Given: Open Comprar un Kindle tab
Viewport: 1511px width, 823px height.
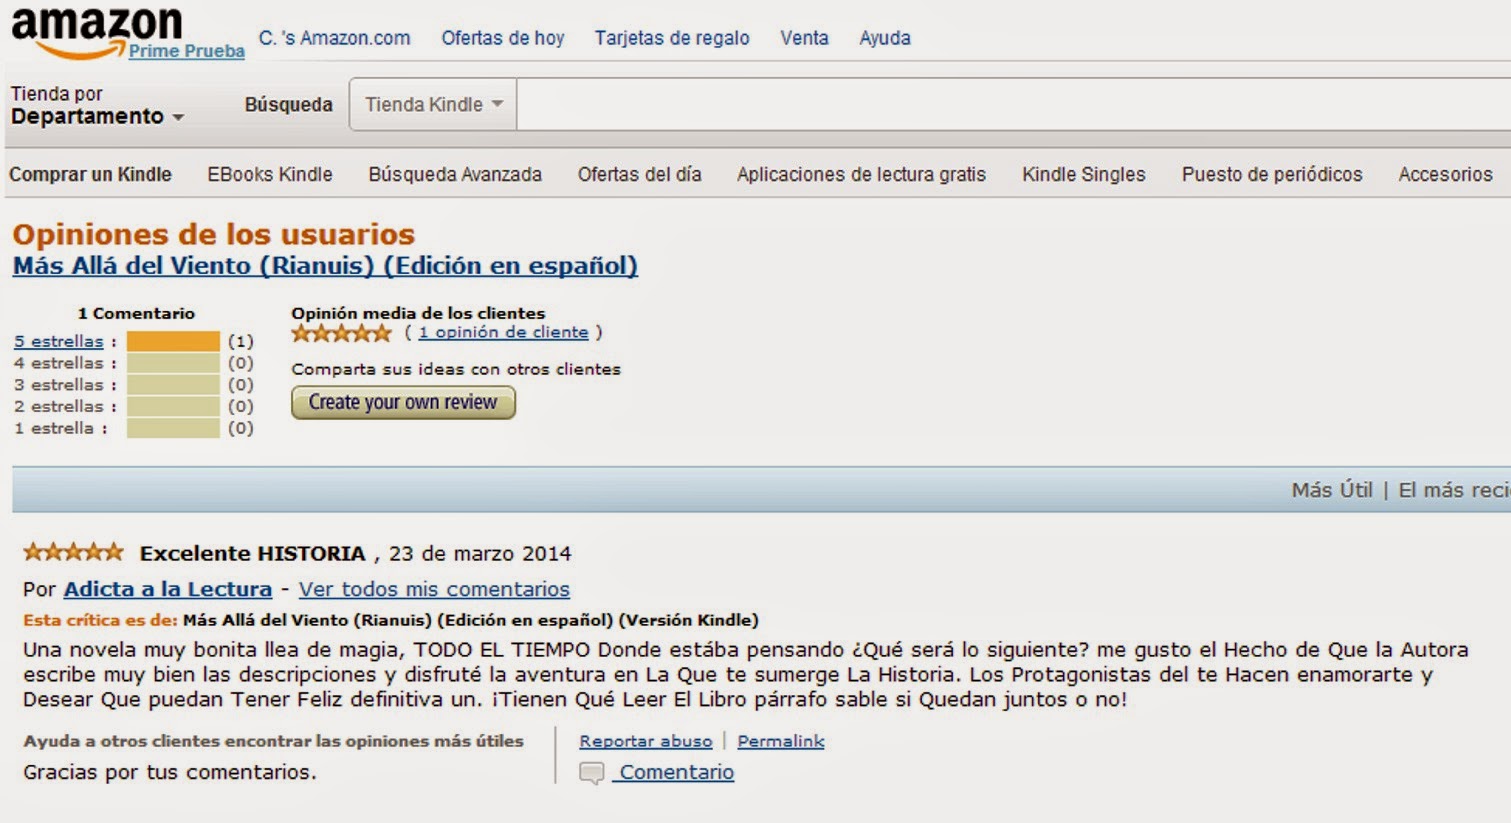Looking at the screenshot, I should [90, 174].
